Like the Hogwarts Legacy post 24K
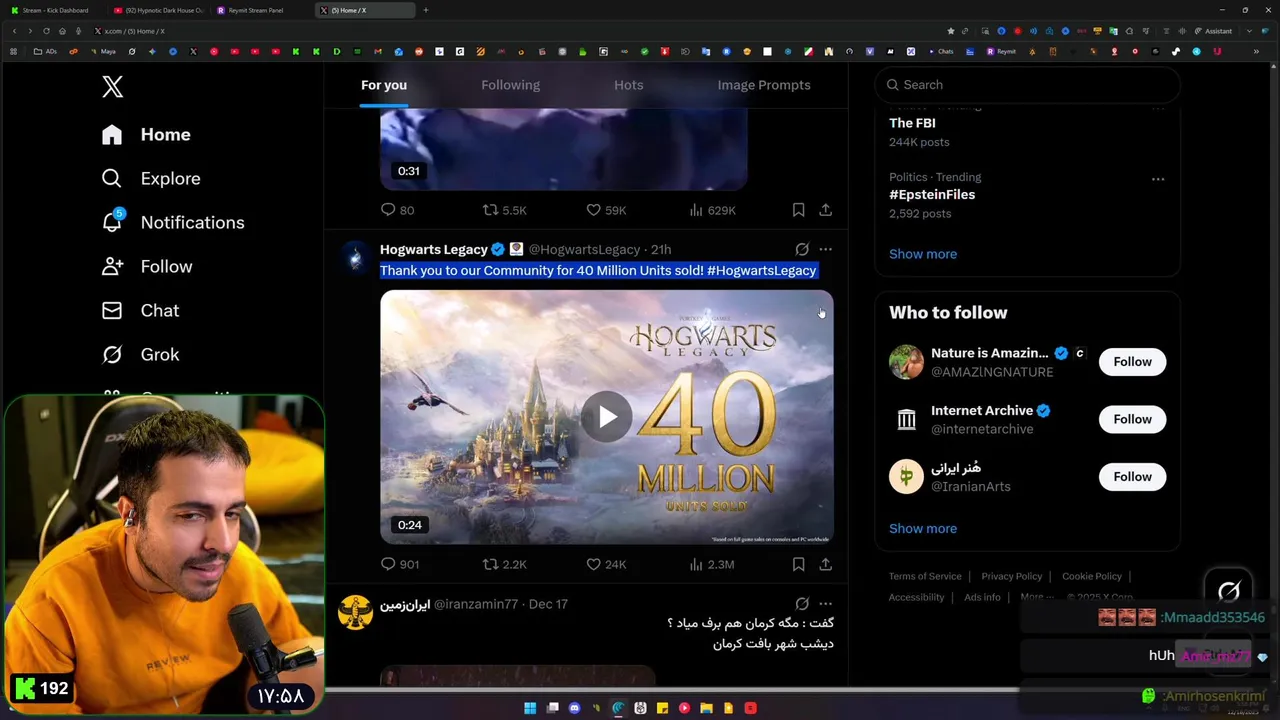The image size is (1280, 720). click(x=606, y=564)
